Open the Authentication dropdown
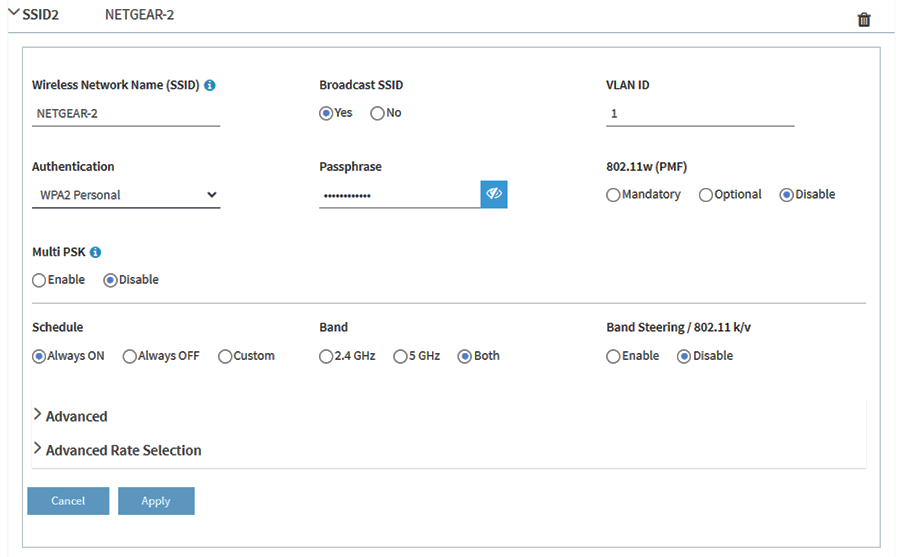 point(125,195)
